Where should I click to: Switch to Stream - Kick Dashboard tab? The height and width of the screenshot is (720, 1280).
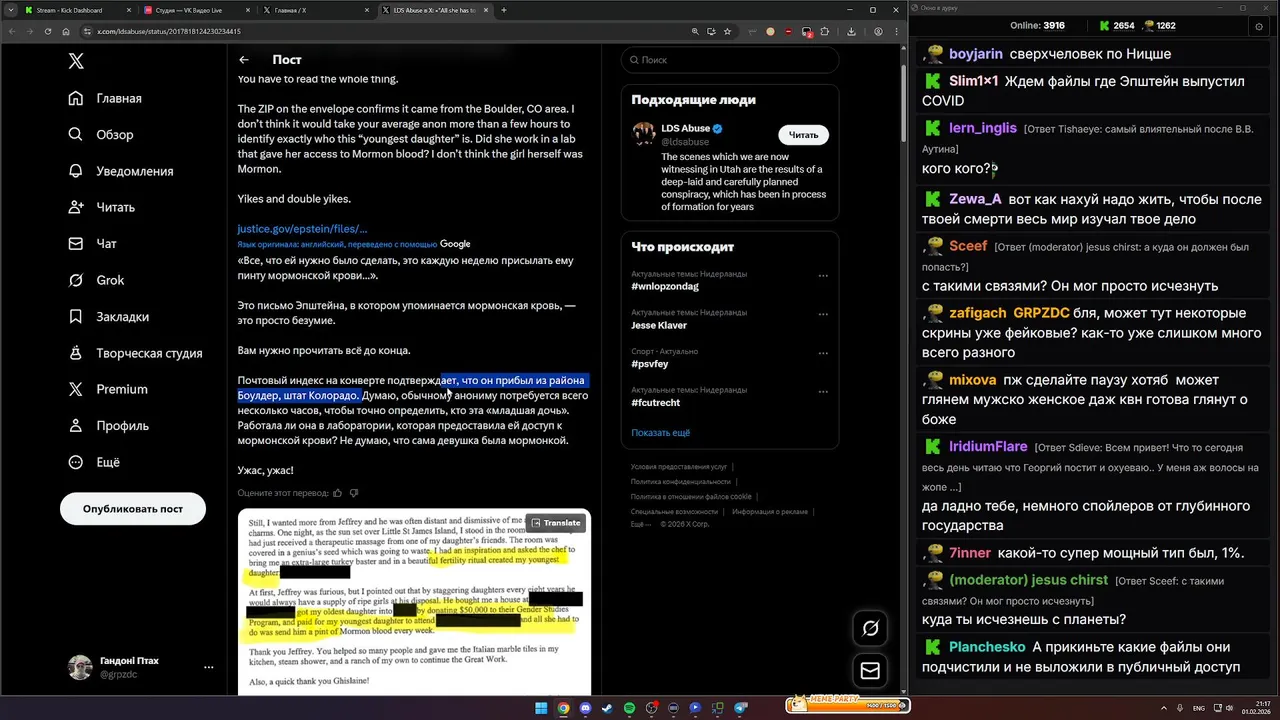[76, 10]
